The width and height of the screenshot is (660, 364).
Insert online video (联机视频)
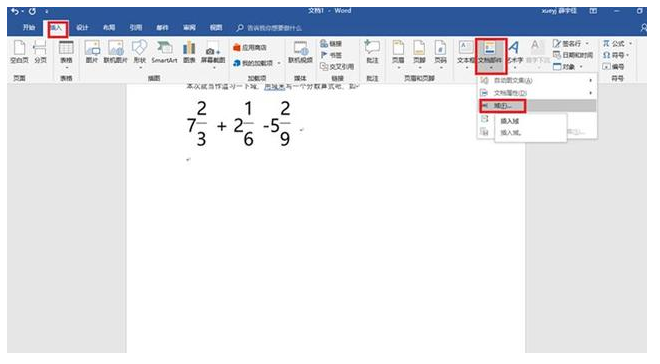click(300, 52)
